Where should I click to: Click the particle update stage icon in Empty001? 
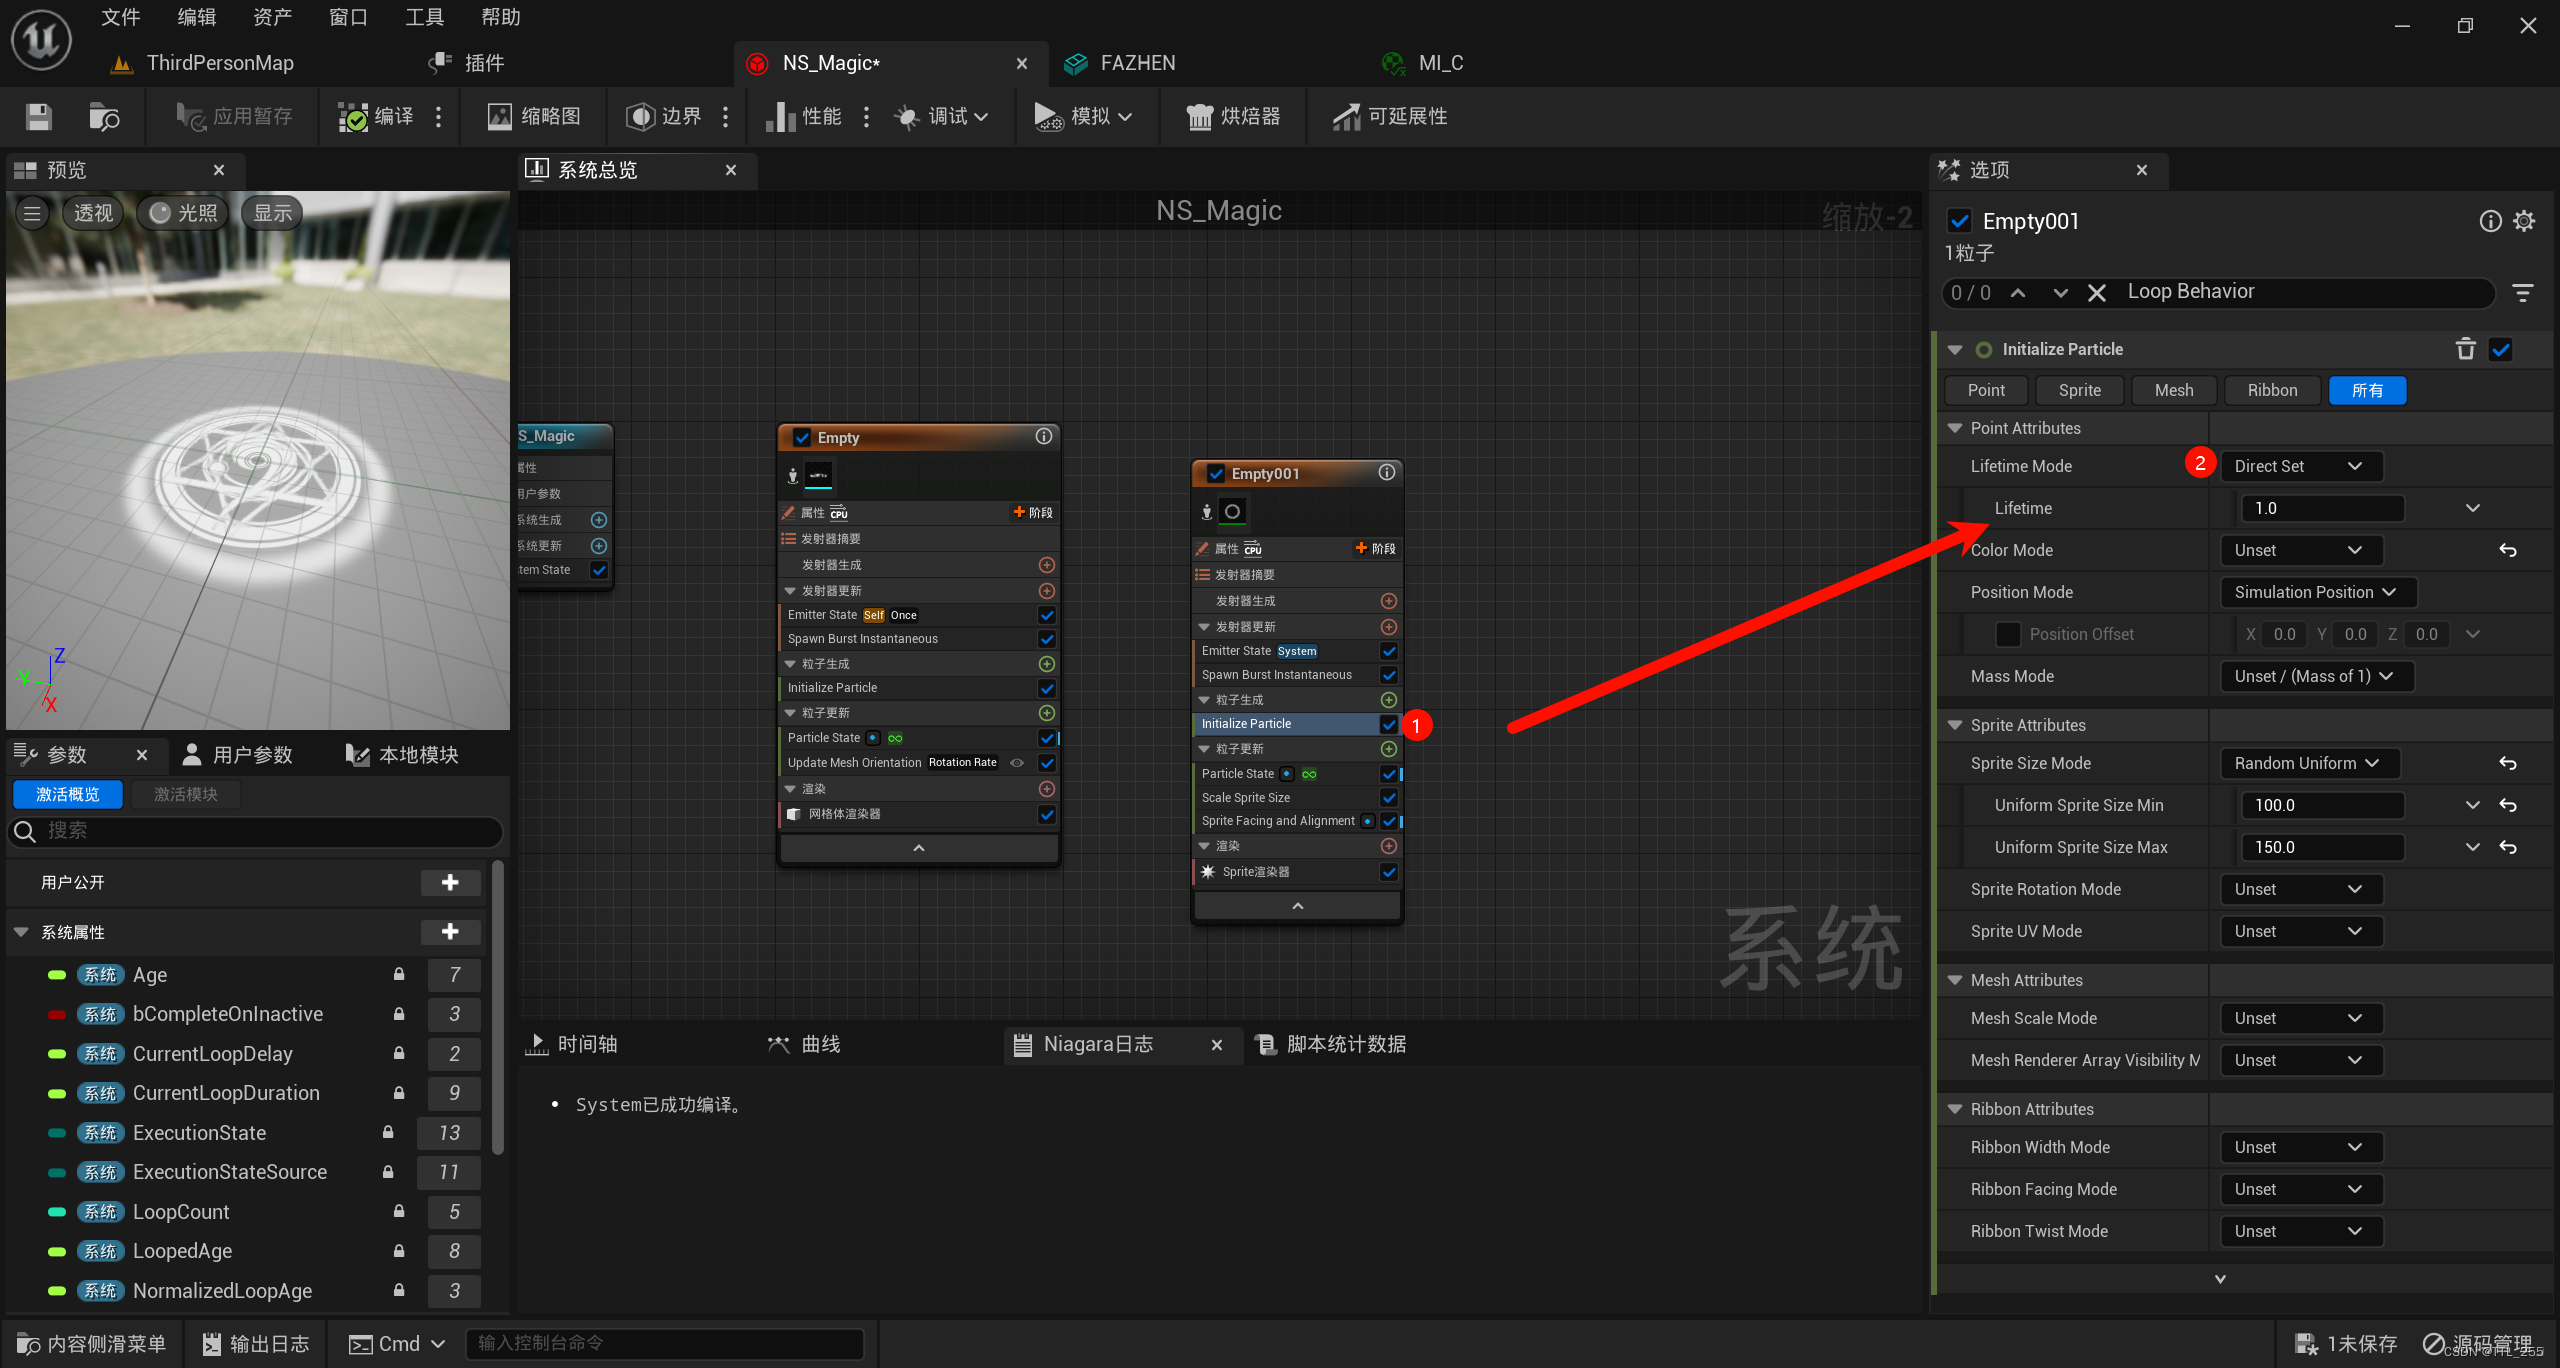pyautogui.click(x=1390, y=748)
